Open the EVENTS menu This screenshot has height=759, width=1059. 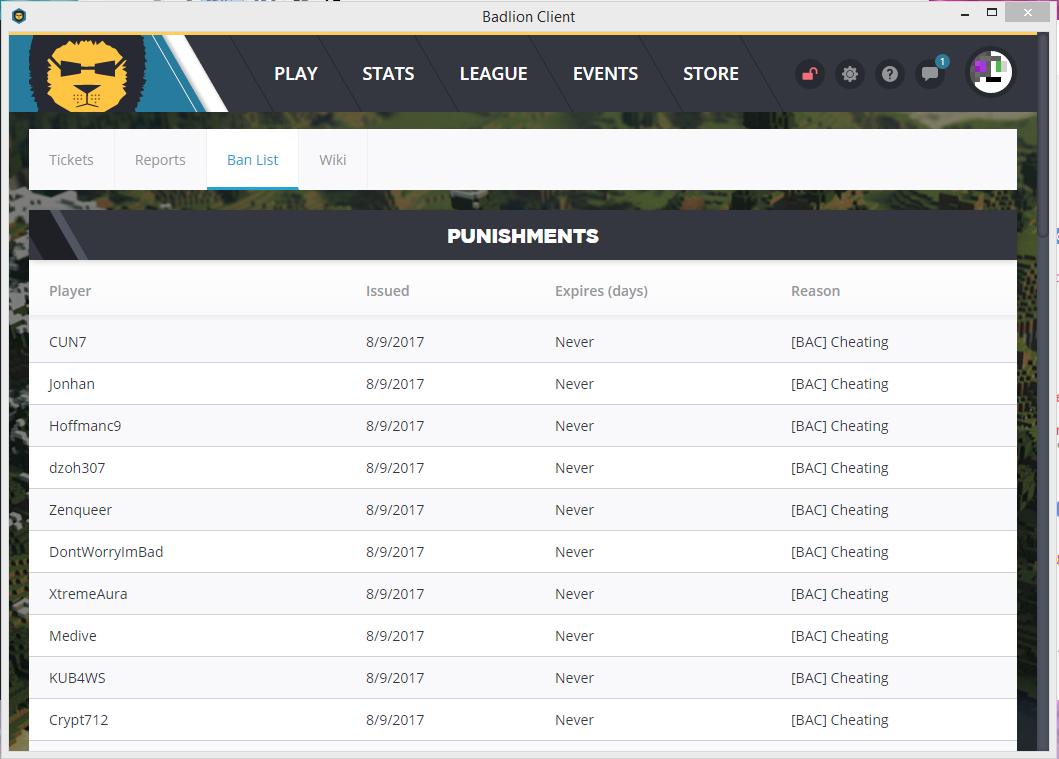click(x=605, y=74)
